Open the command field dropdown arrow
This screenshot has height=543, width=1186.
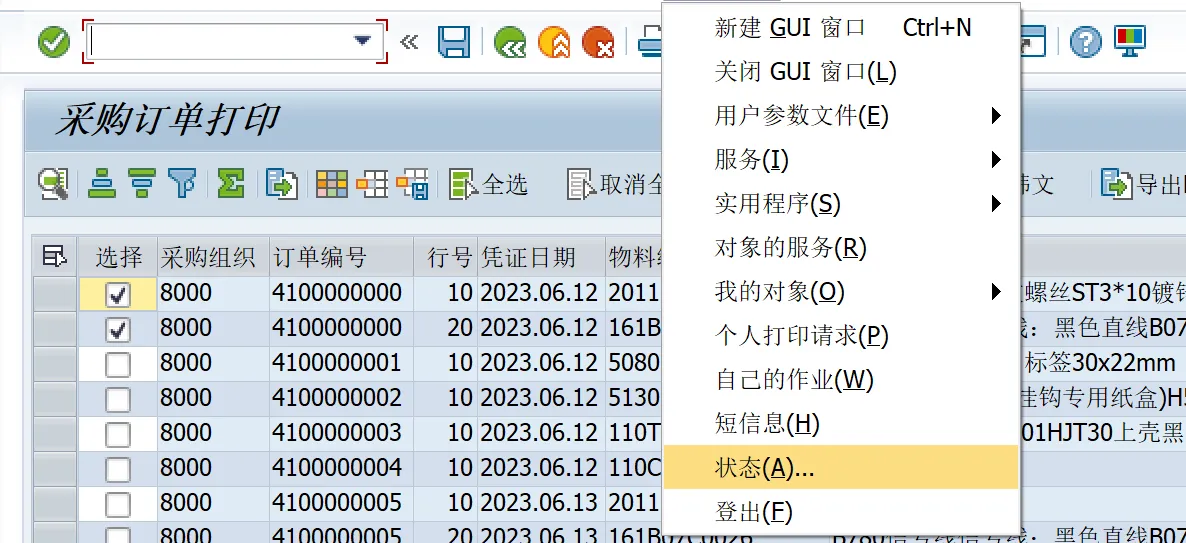362,42
